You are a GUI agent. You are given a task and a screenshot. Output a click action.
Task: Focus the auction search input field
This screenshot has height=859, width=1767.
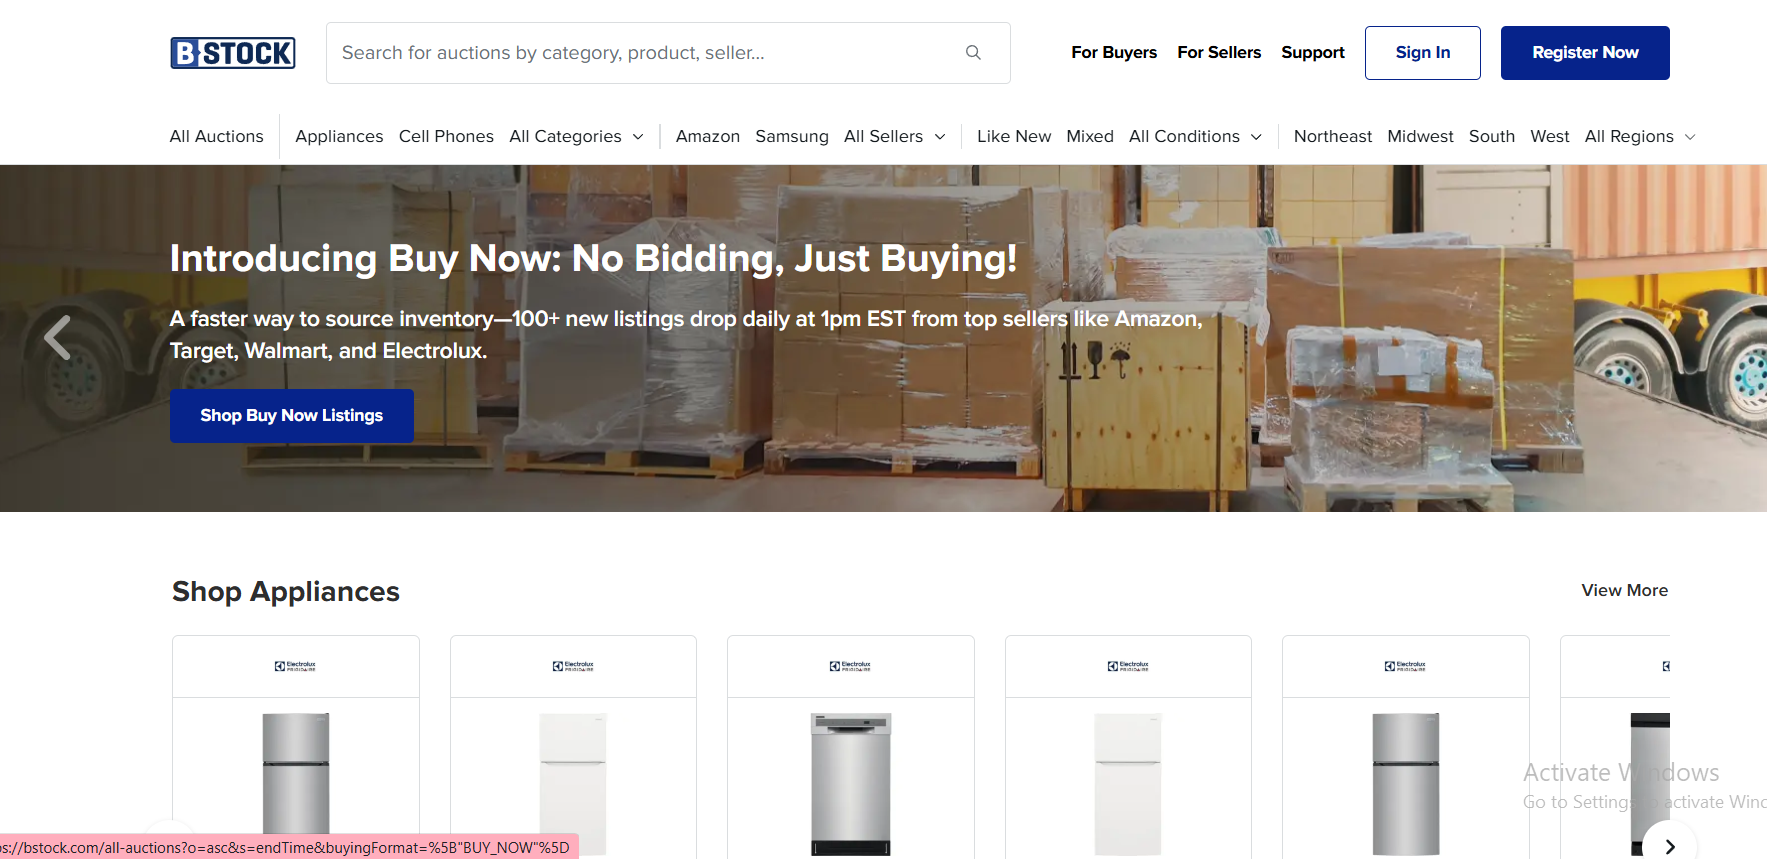tap(645, 53)
